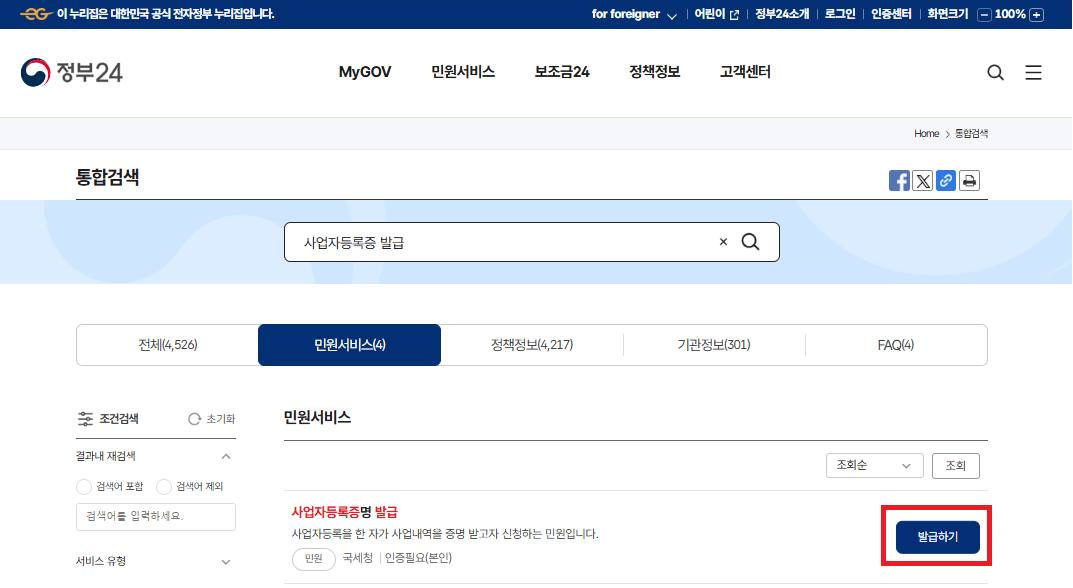Increase screen size with the + control
The width and height of the screenshot is (1073, 588).
click(1035, 14)
